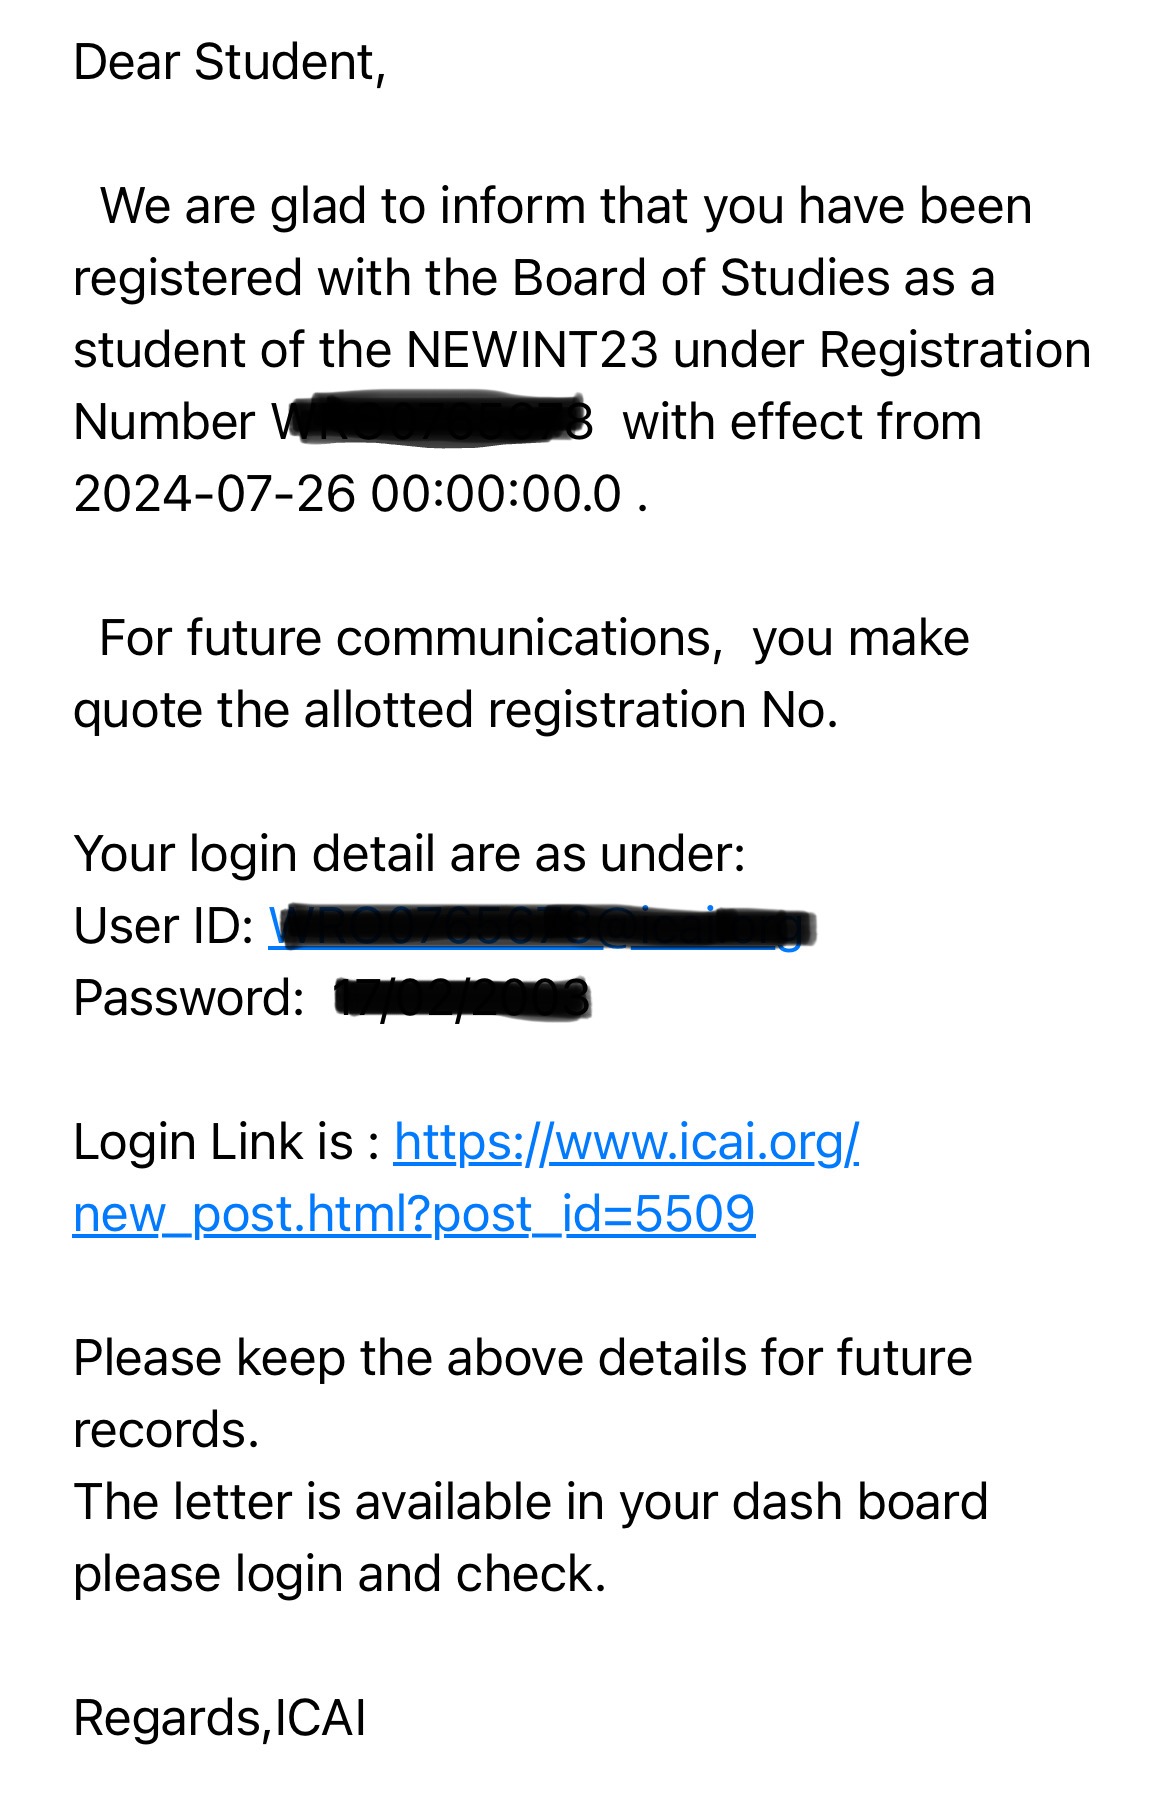This screenshot has width=1151, height=1797.
Task: Click "quote the allotted registration No." line
Action: pos(455,710)
